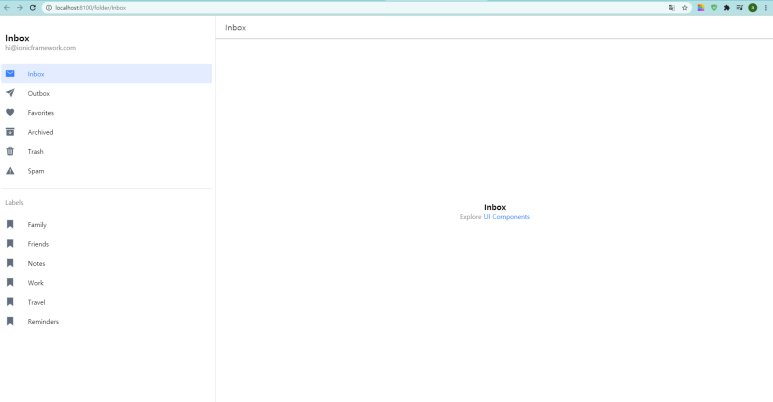Click the Favorites heart icon
This screenshot has height=402, width=773.
(x=10, y=112)
